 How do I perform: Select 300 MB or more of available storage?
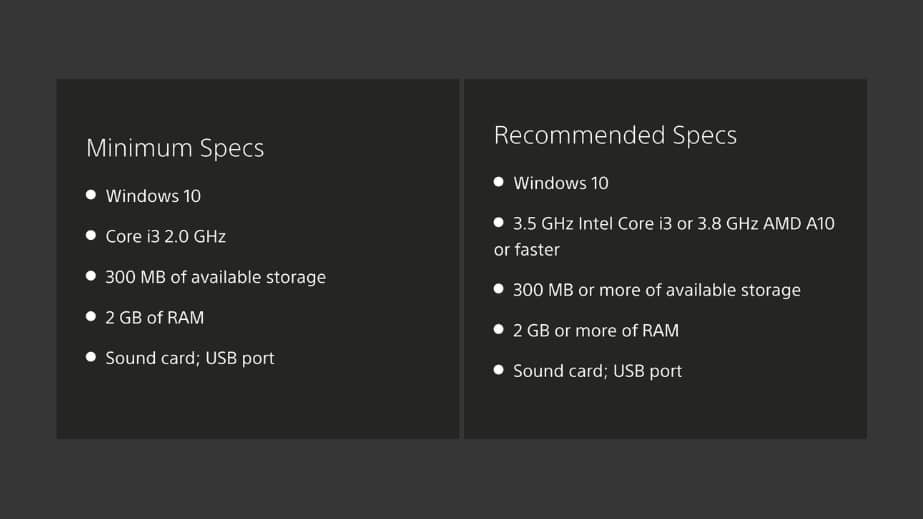pyautogui.click(x=657, y=290)
